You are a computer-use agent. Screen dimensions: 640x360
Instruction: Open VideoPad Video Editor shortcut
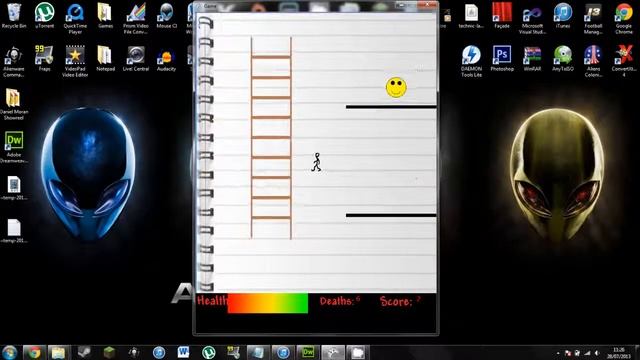coord(75,61)
